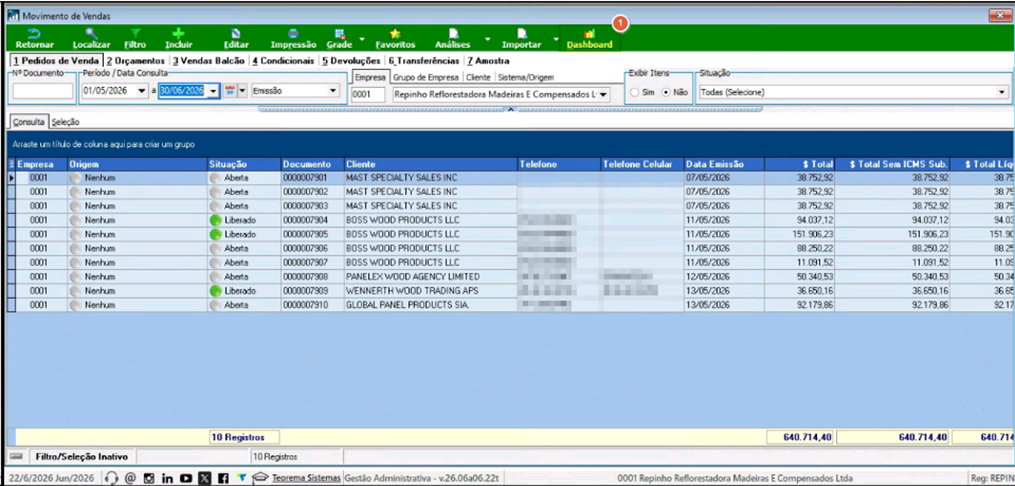Click the Editar toolbar button
Screen dimensions: 1015x486
coord(236,39)
